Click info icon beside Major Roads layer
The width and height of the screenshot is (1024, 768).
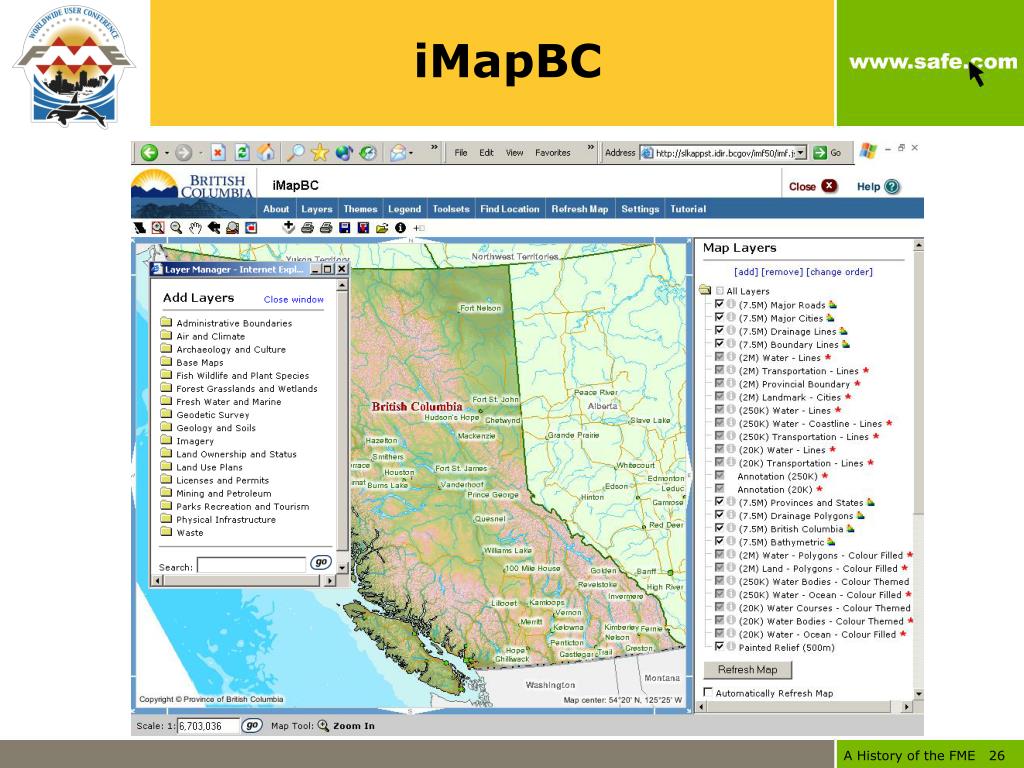[731, 304]
